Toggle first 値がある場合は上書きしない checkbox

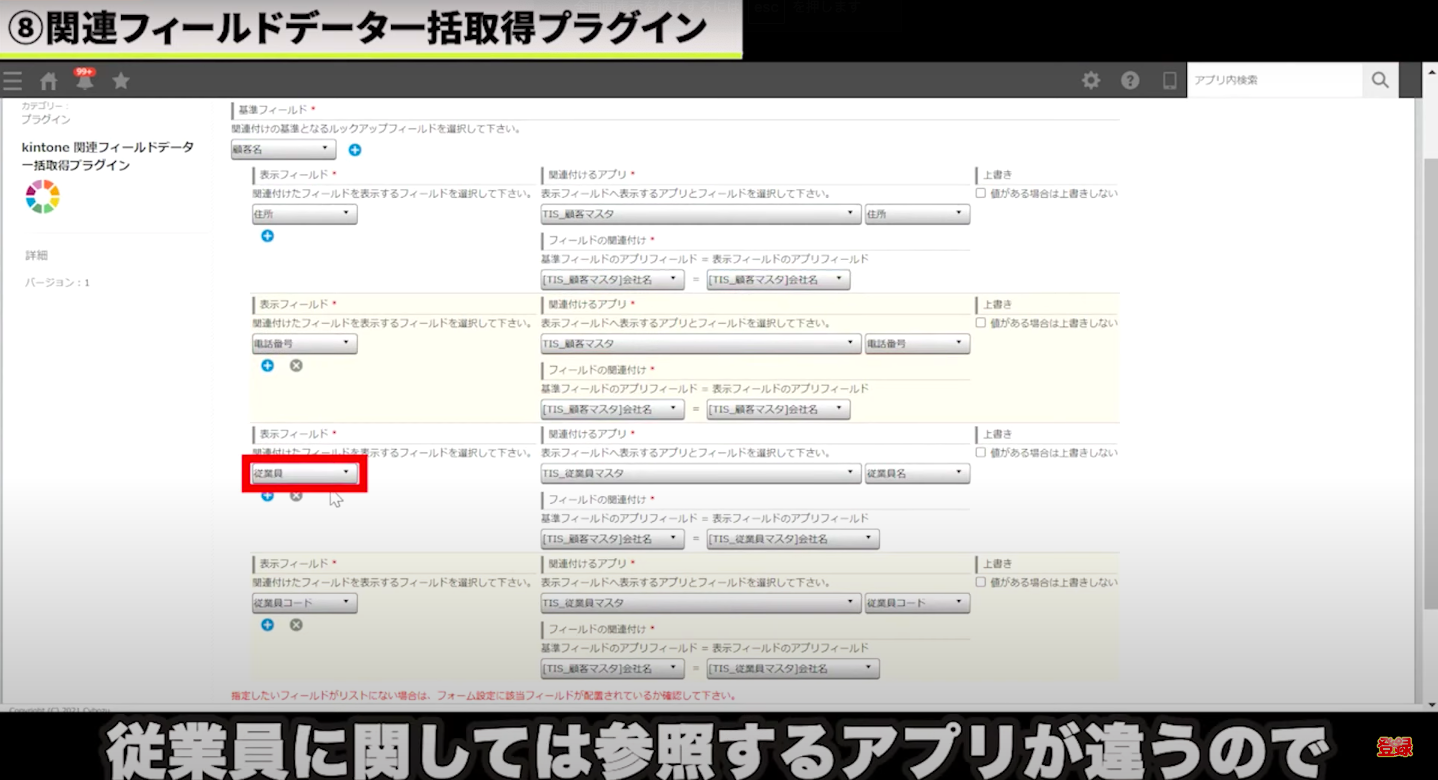coord(981,193)
